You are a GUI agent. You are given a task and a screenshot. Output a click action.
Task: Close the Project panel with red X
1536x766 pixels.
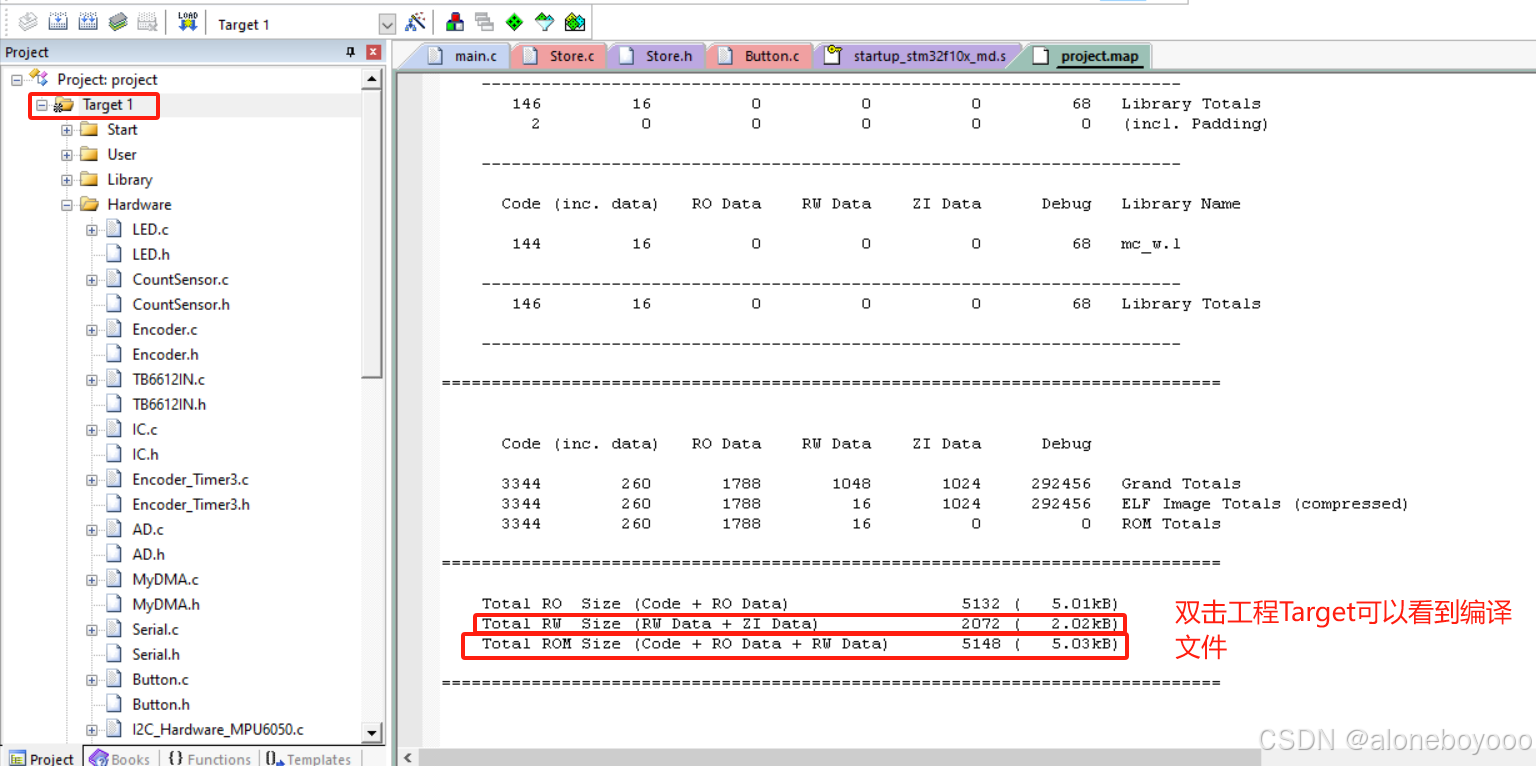click(x=373, y=52)
